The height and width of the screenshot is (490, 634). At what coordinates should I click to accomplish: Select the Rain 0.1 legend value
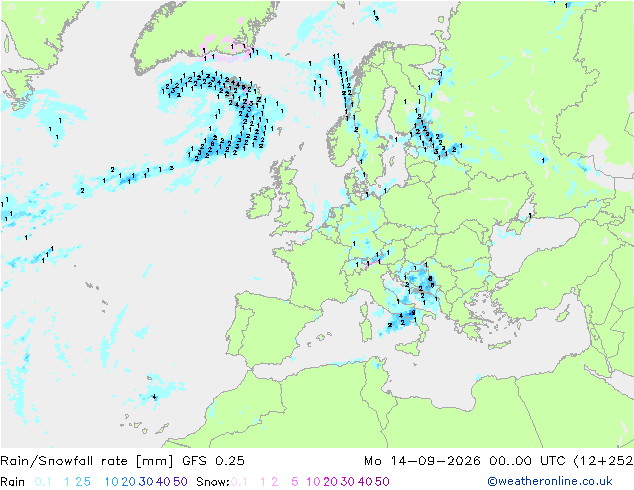click(43, 482)
